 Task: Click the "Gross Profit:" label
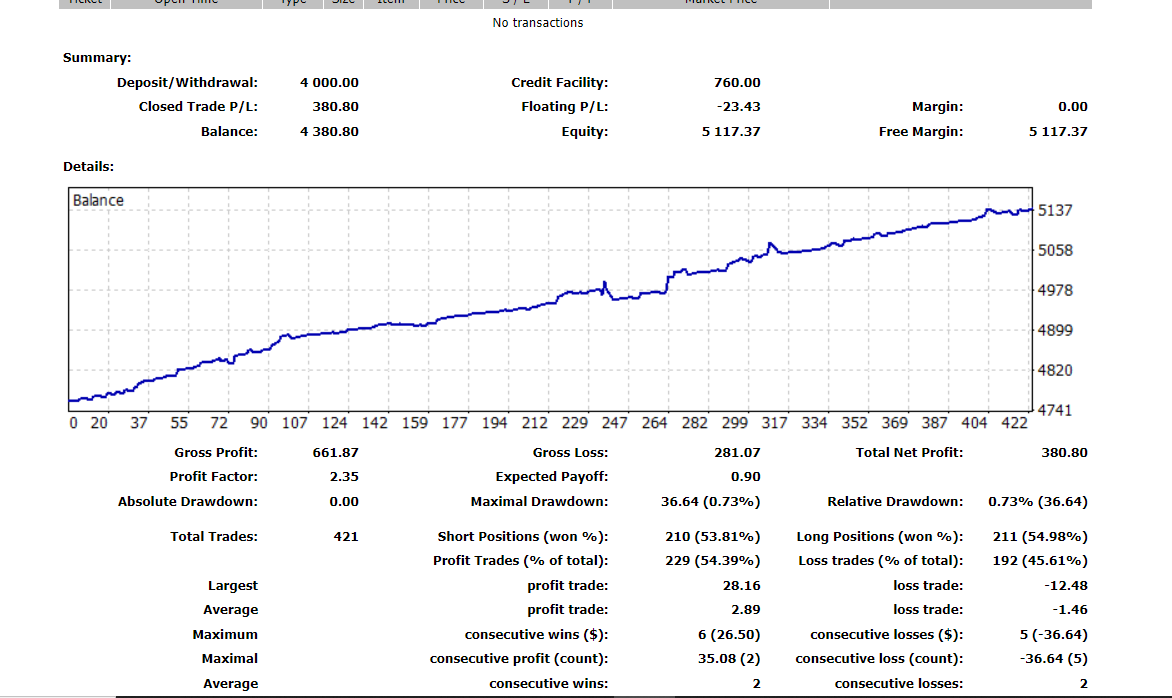coord(216,452)
